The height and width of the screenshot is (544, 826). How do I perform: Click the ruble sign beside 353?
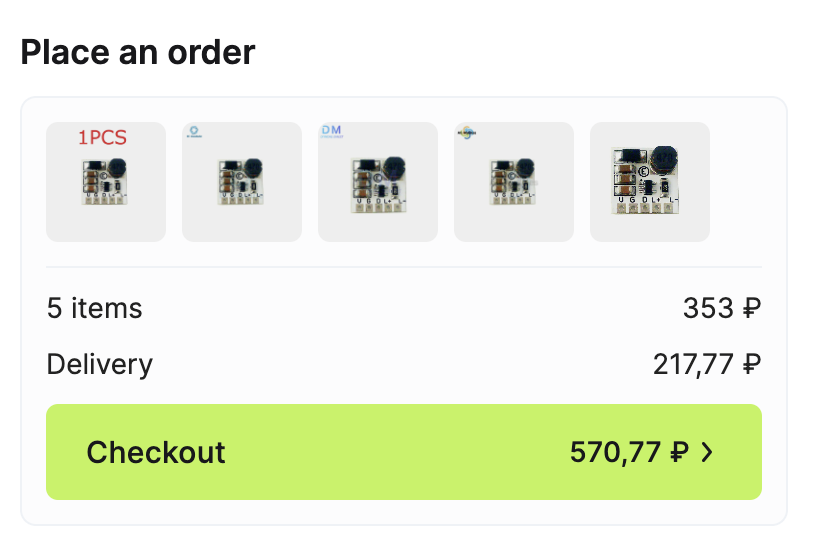[x=752, y=308]
